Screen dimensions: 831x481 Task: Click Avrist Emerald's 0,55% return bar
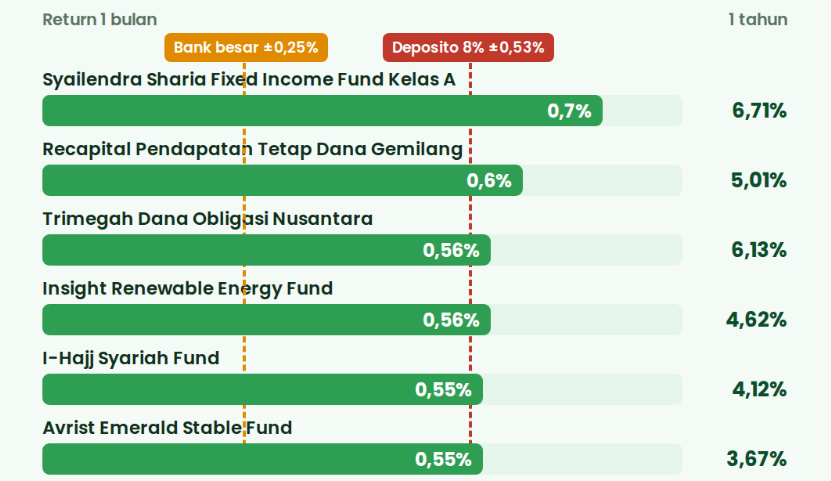tap(262, 459)
